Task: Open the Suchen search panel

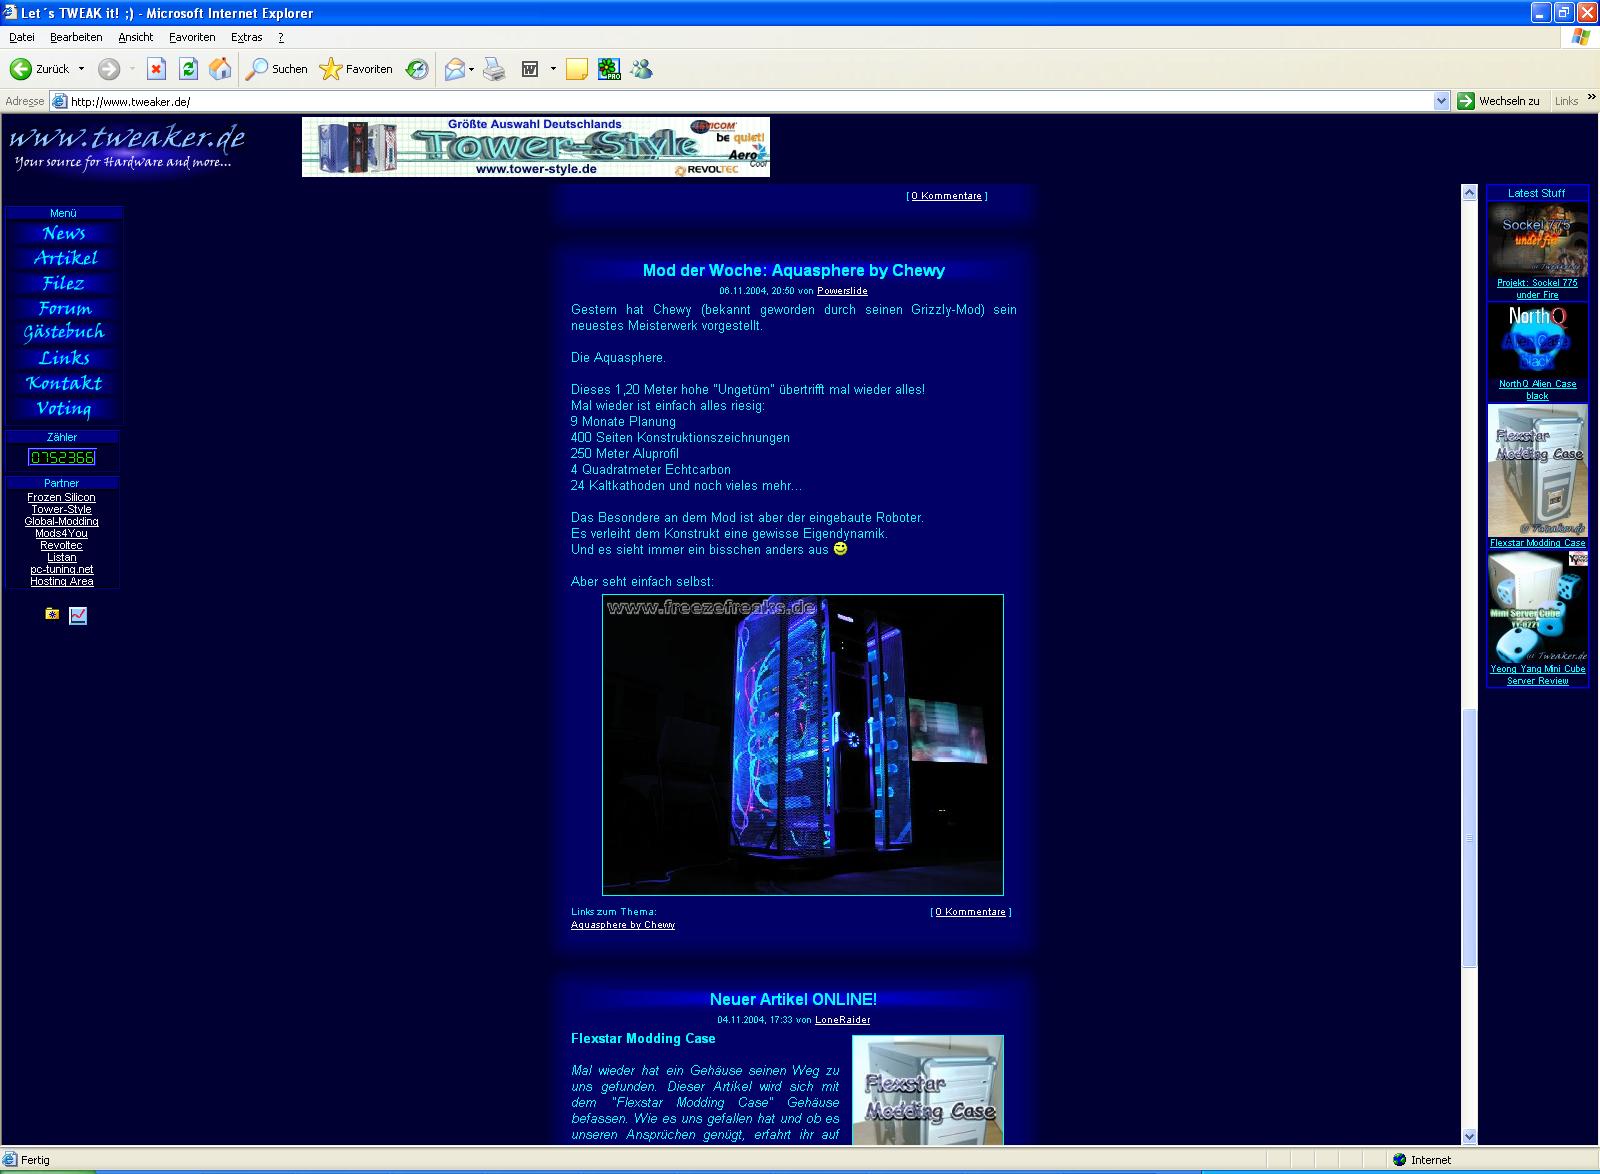Action: [x=277, y=69]
